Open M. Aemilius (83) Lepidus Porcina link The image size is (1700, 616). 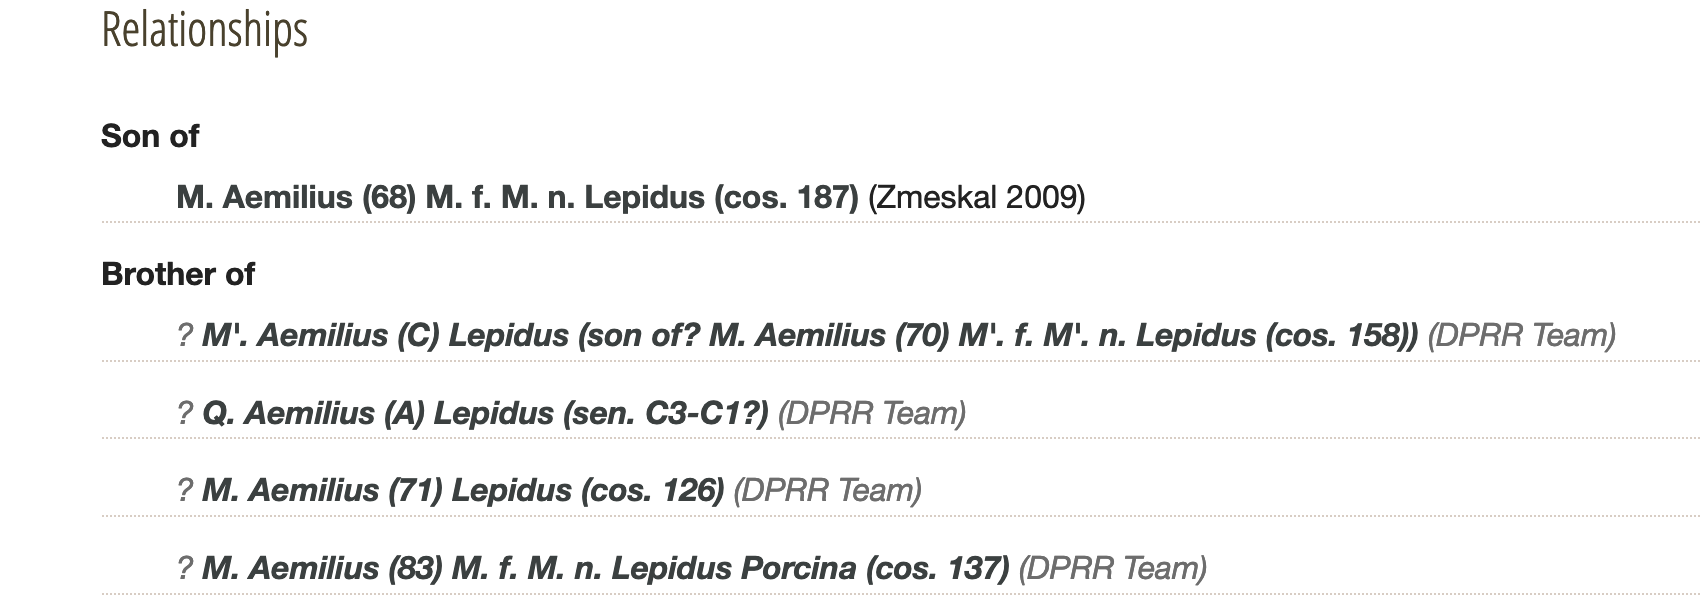(x=604, y=568)
